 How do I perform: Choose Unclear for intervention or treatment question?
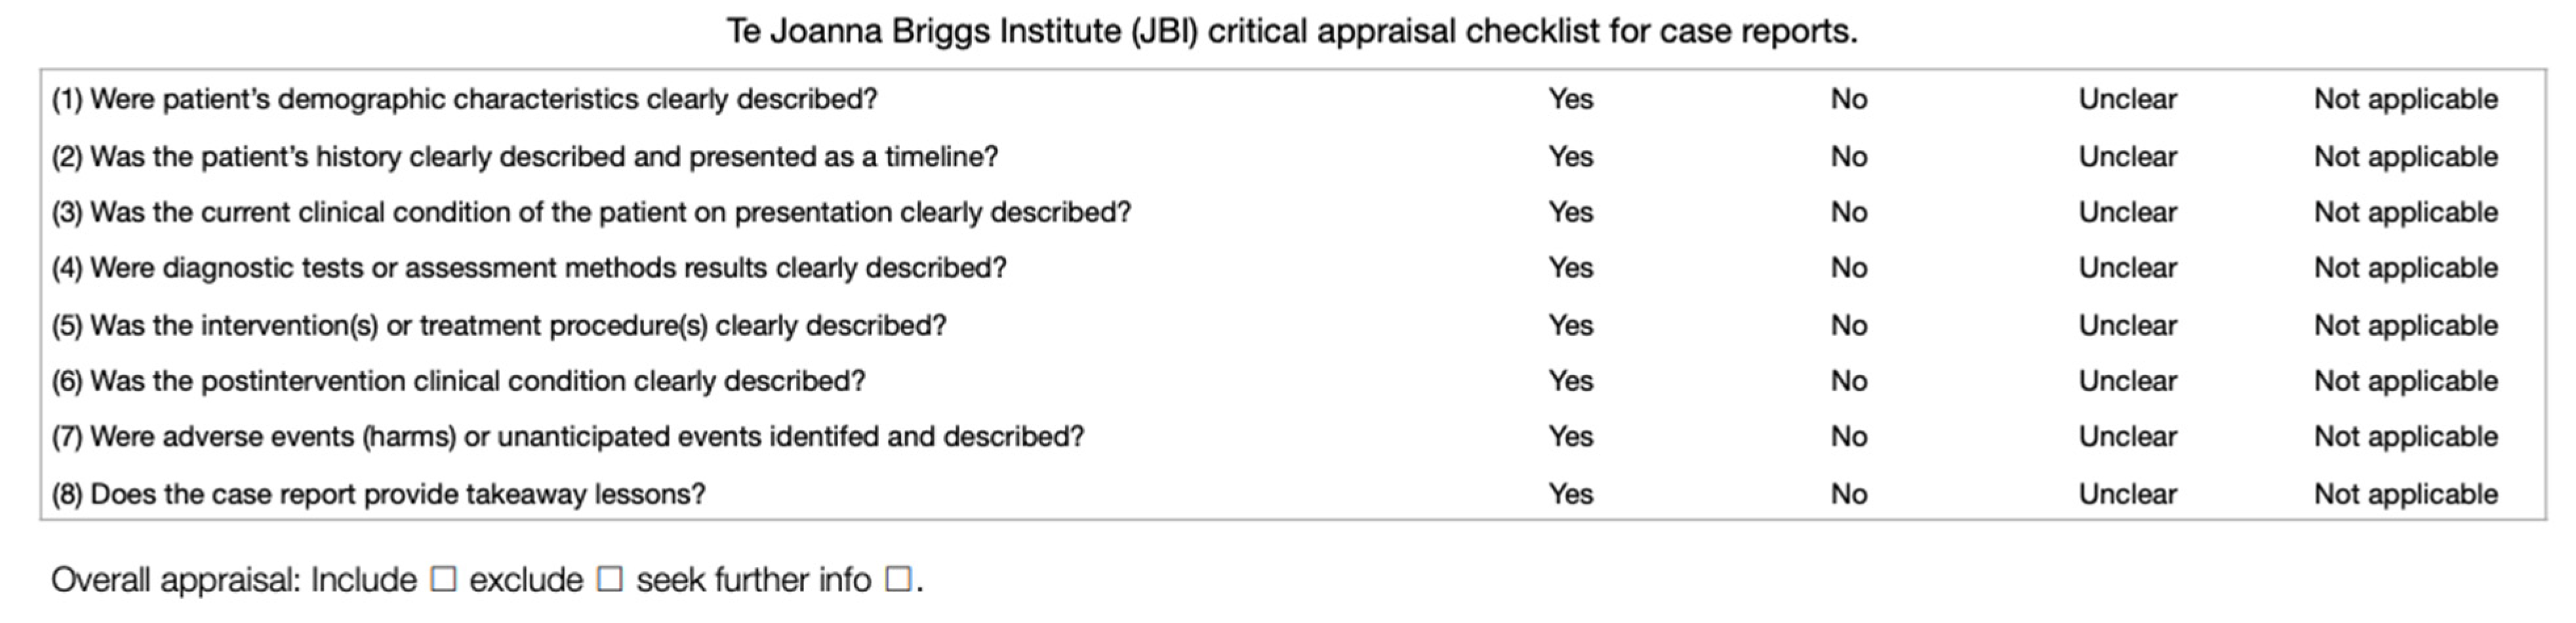click(2127, 326)
